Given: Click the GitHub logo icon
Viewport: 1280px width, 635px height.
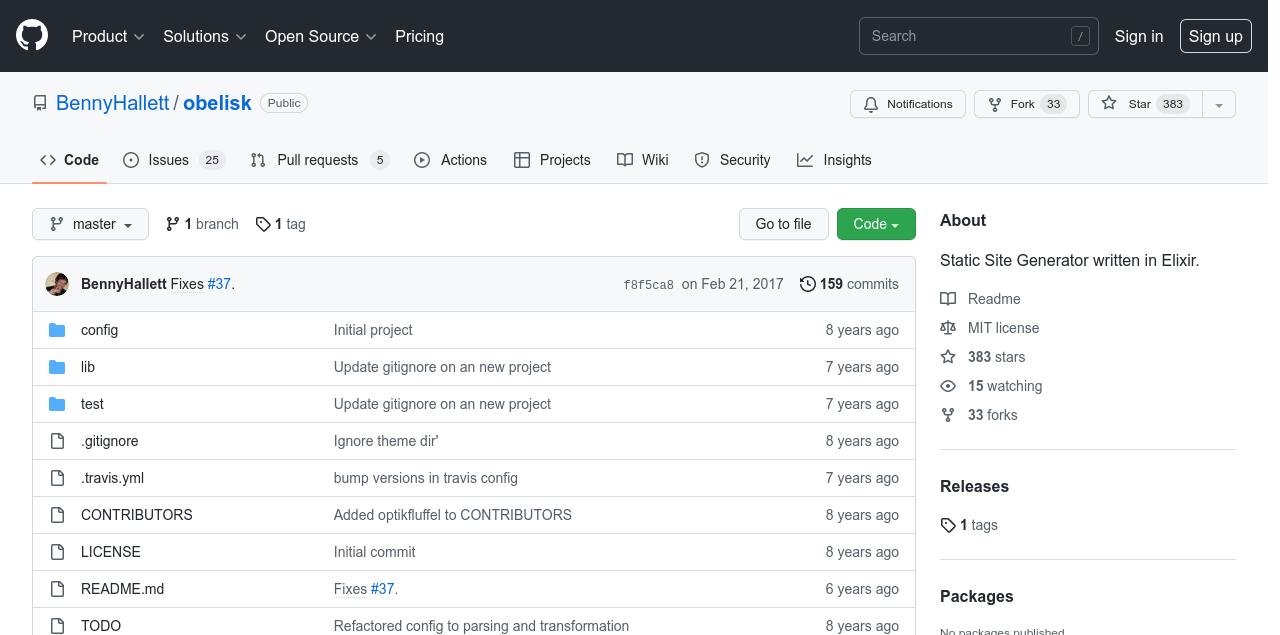Looking at the screenshot, I should click(32, 36).
